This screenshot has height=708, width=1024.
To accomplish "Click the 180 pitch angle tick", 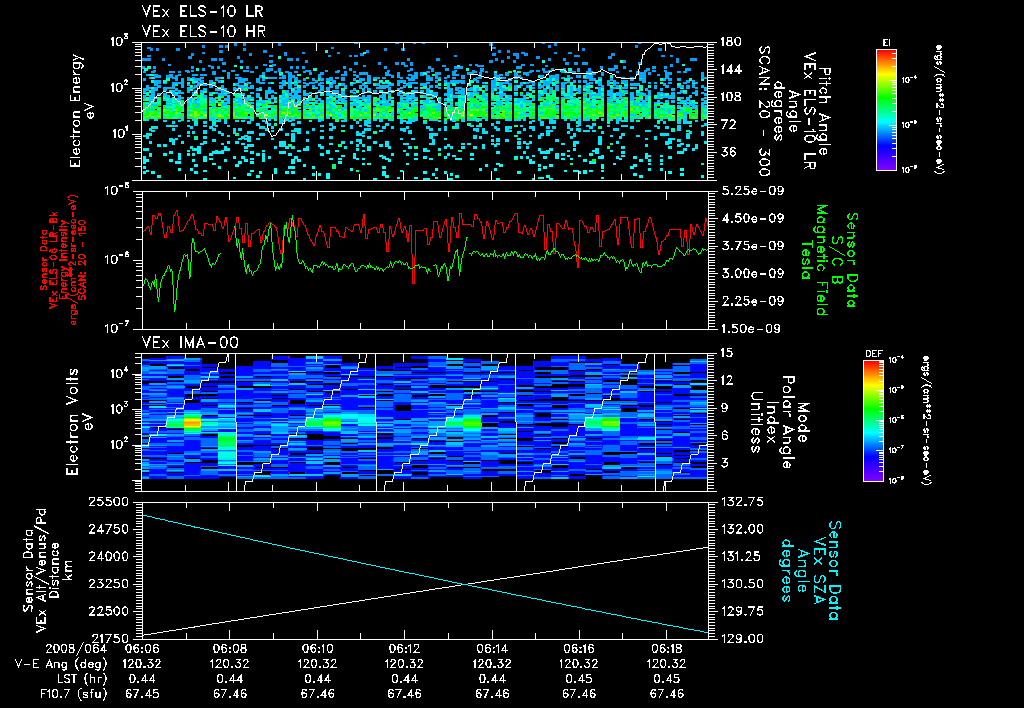I will coord(731,42).
